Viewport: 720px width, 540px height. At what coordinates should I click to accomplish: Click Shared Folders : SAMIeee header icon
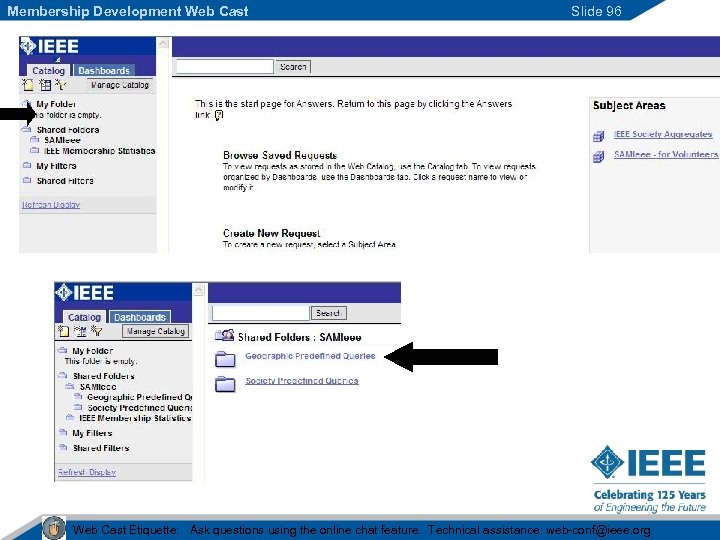(225, 336)
